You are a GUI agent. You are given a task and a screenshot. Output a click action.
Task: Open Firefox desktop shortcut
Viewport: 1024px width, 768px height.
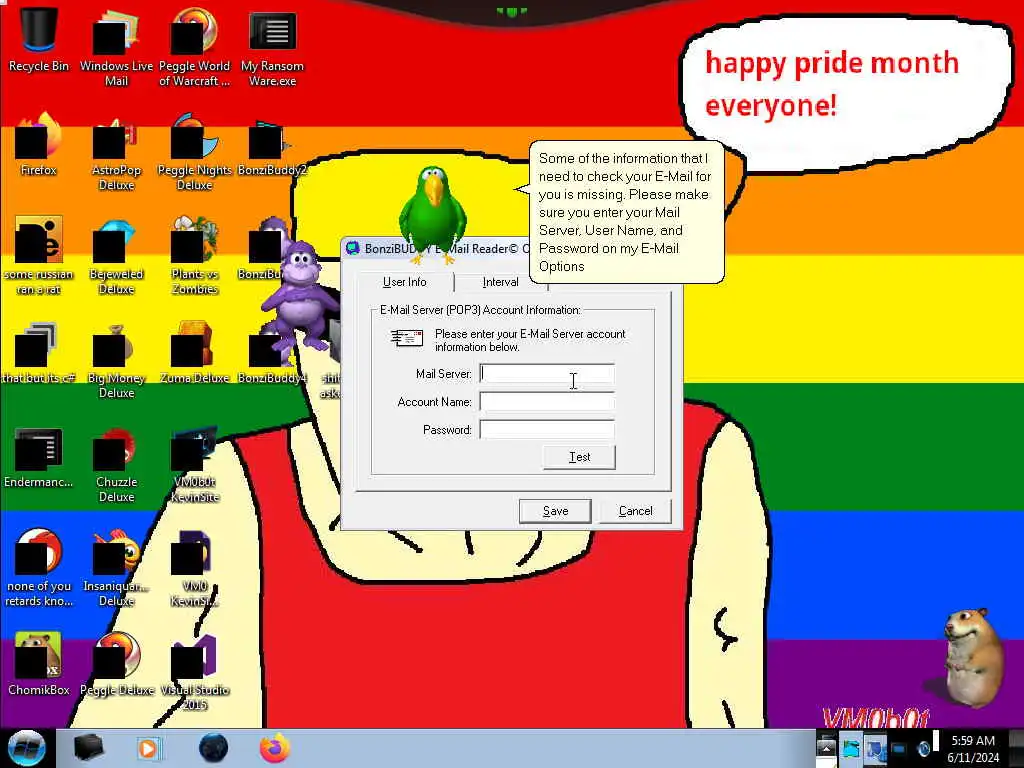tap(39, 145)
